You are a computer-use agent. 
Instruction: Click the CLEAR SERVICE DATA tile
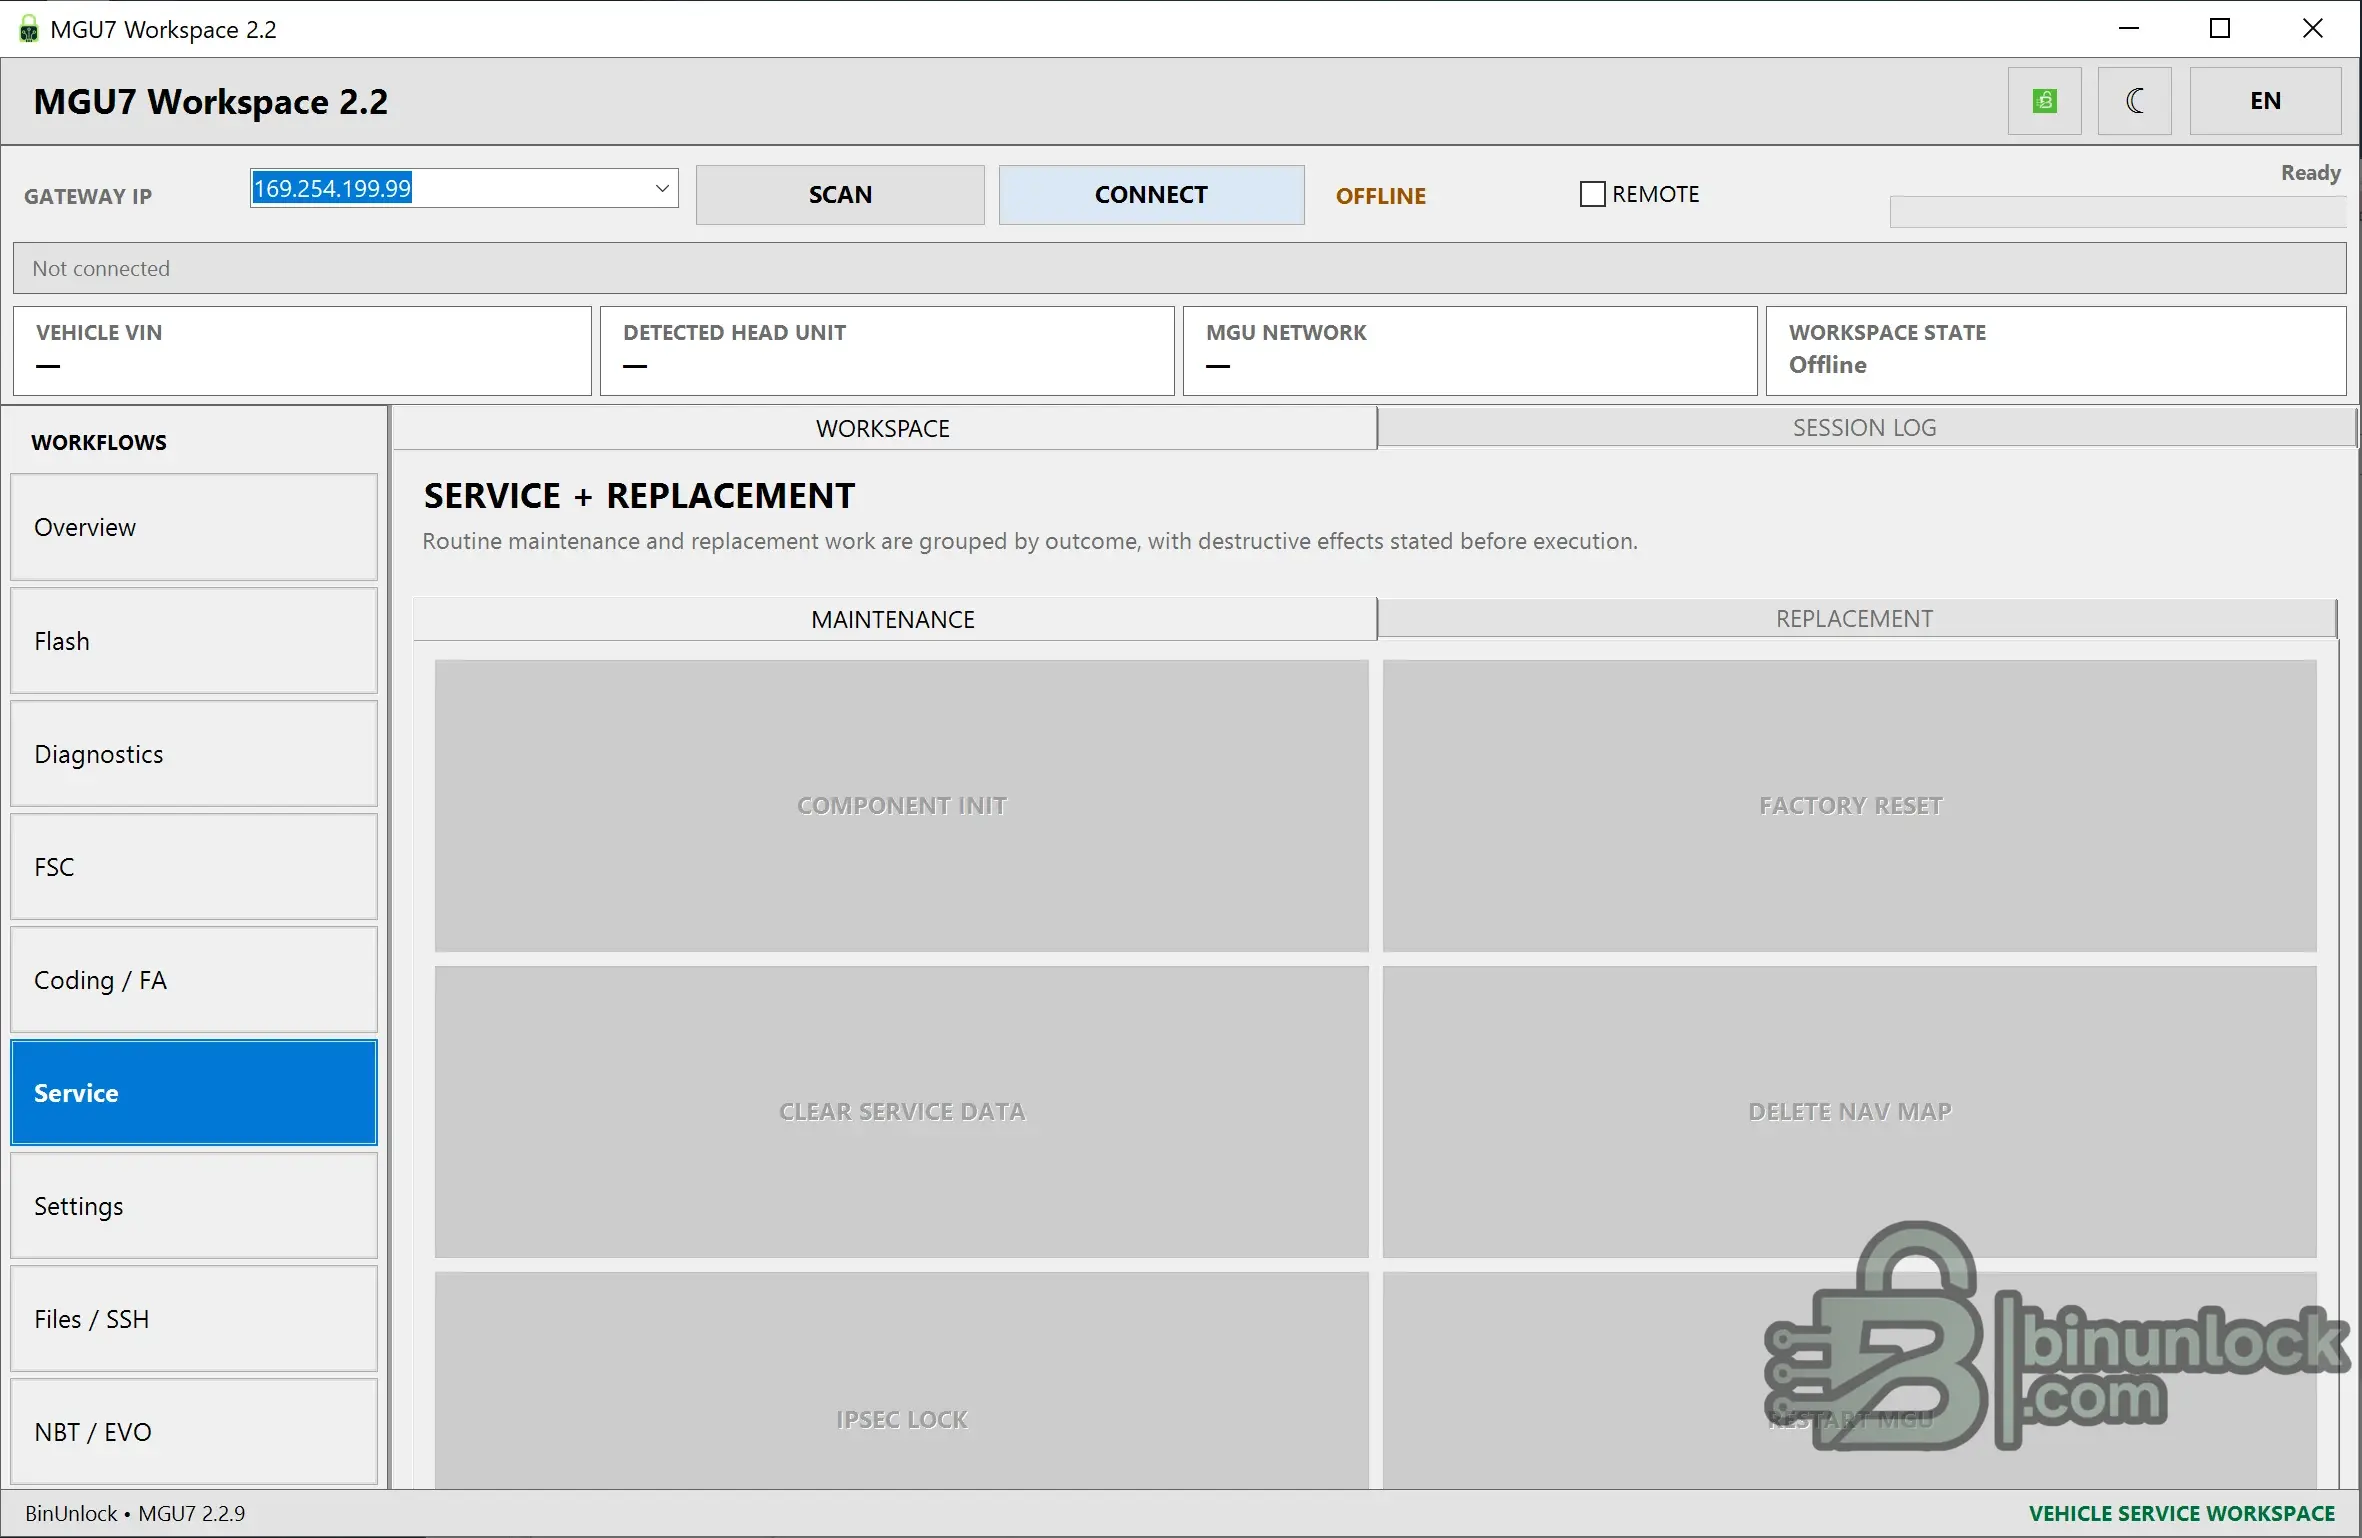(902, 1112)
